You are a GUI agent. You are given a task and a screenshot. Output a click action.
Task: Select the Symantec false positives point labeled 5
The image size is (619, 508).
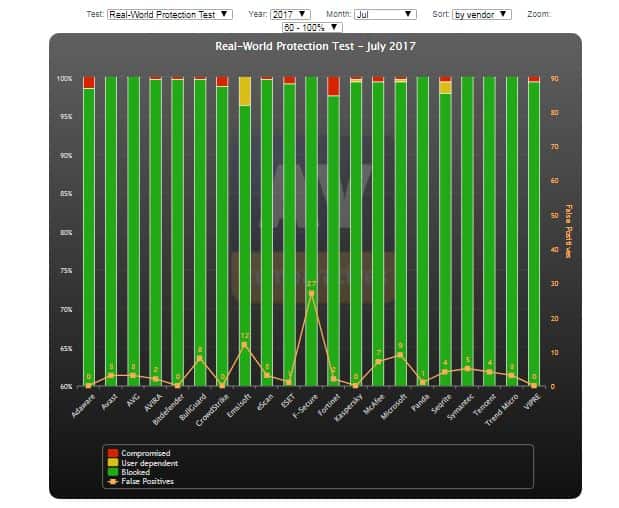[467, 369]
